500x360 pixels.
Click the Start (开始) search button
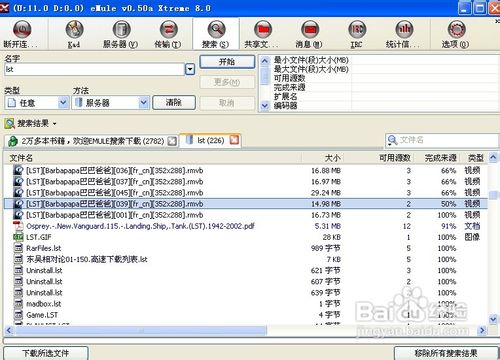[x=227, y=62]
